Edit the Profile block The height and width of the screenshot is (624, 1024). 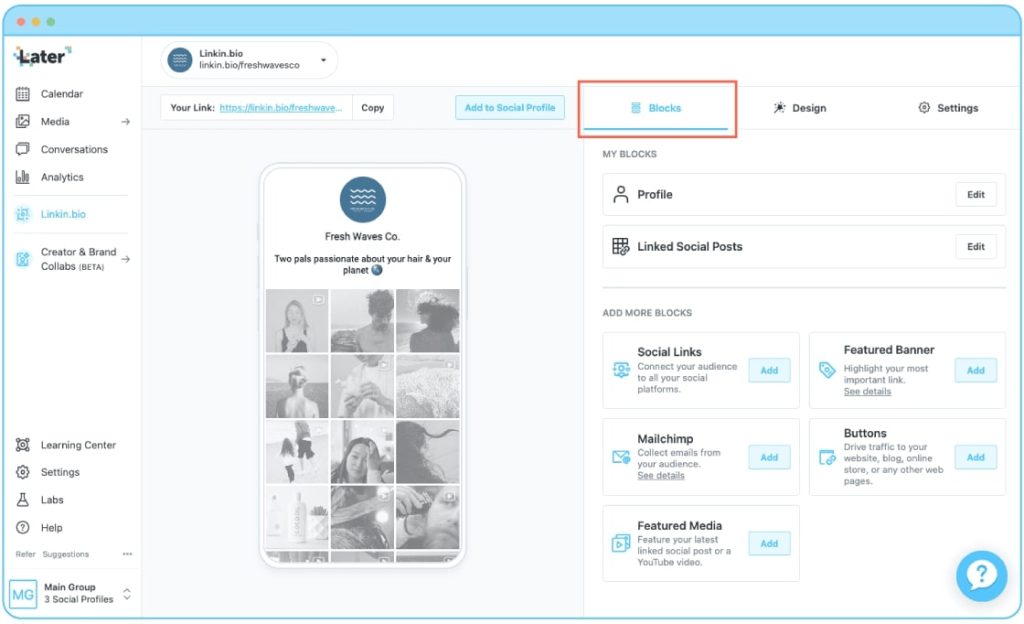pyautogui.click(x=975, y=195)
